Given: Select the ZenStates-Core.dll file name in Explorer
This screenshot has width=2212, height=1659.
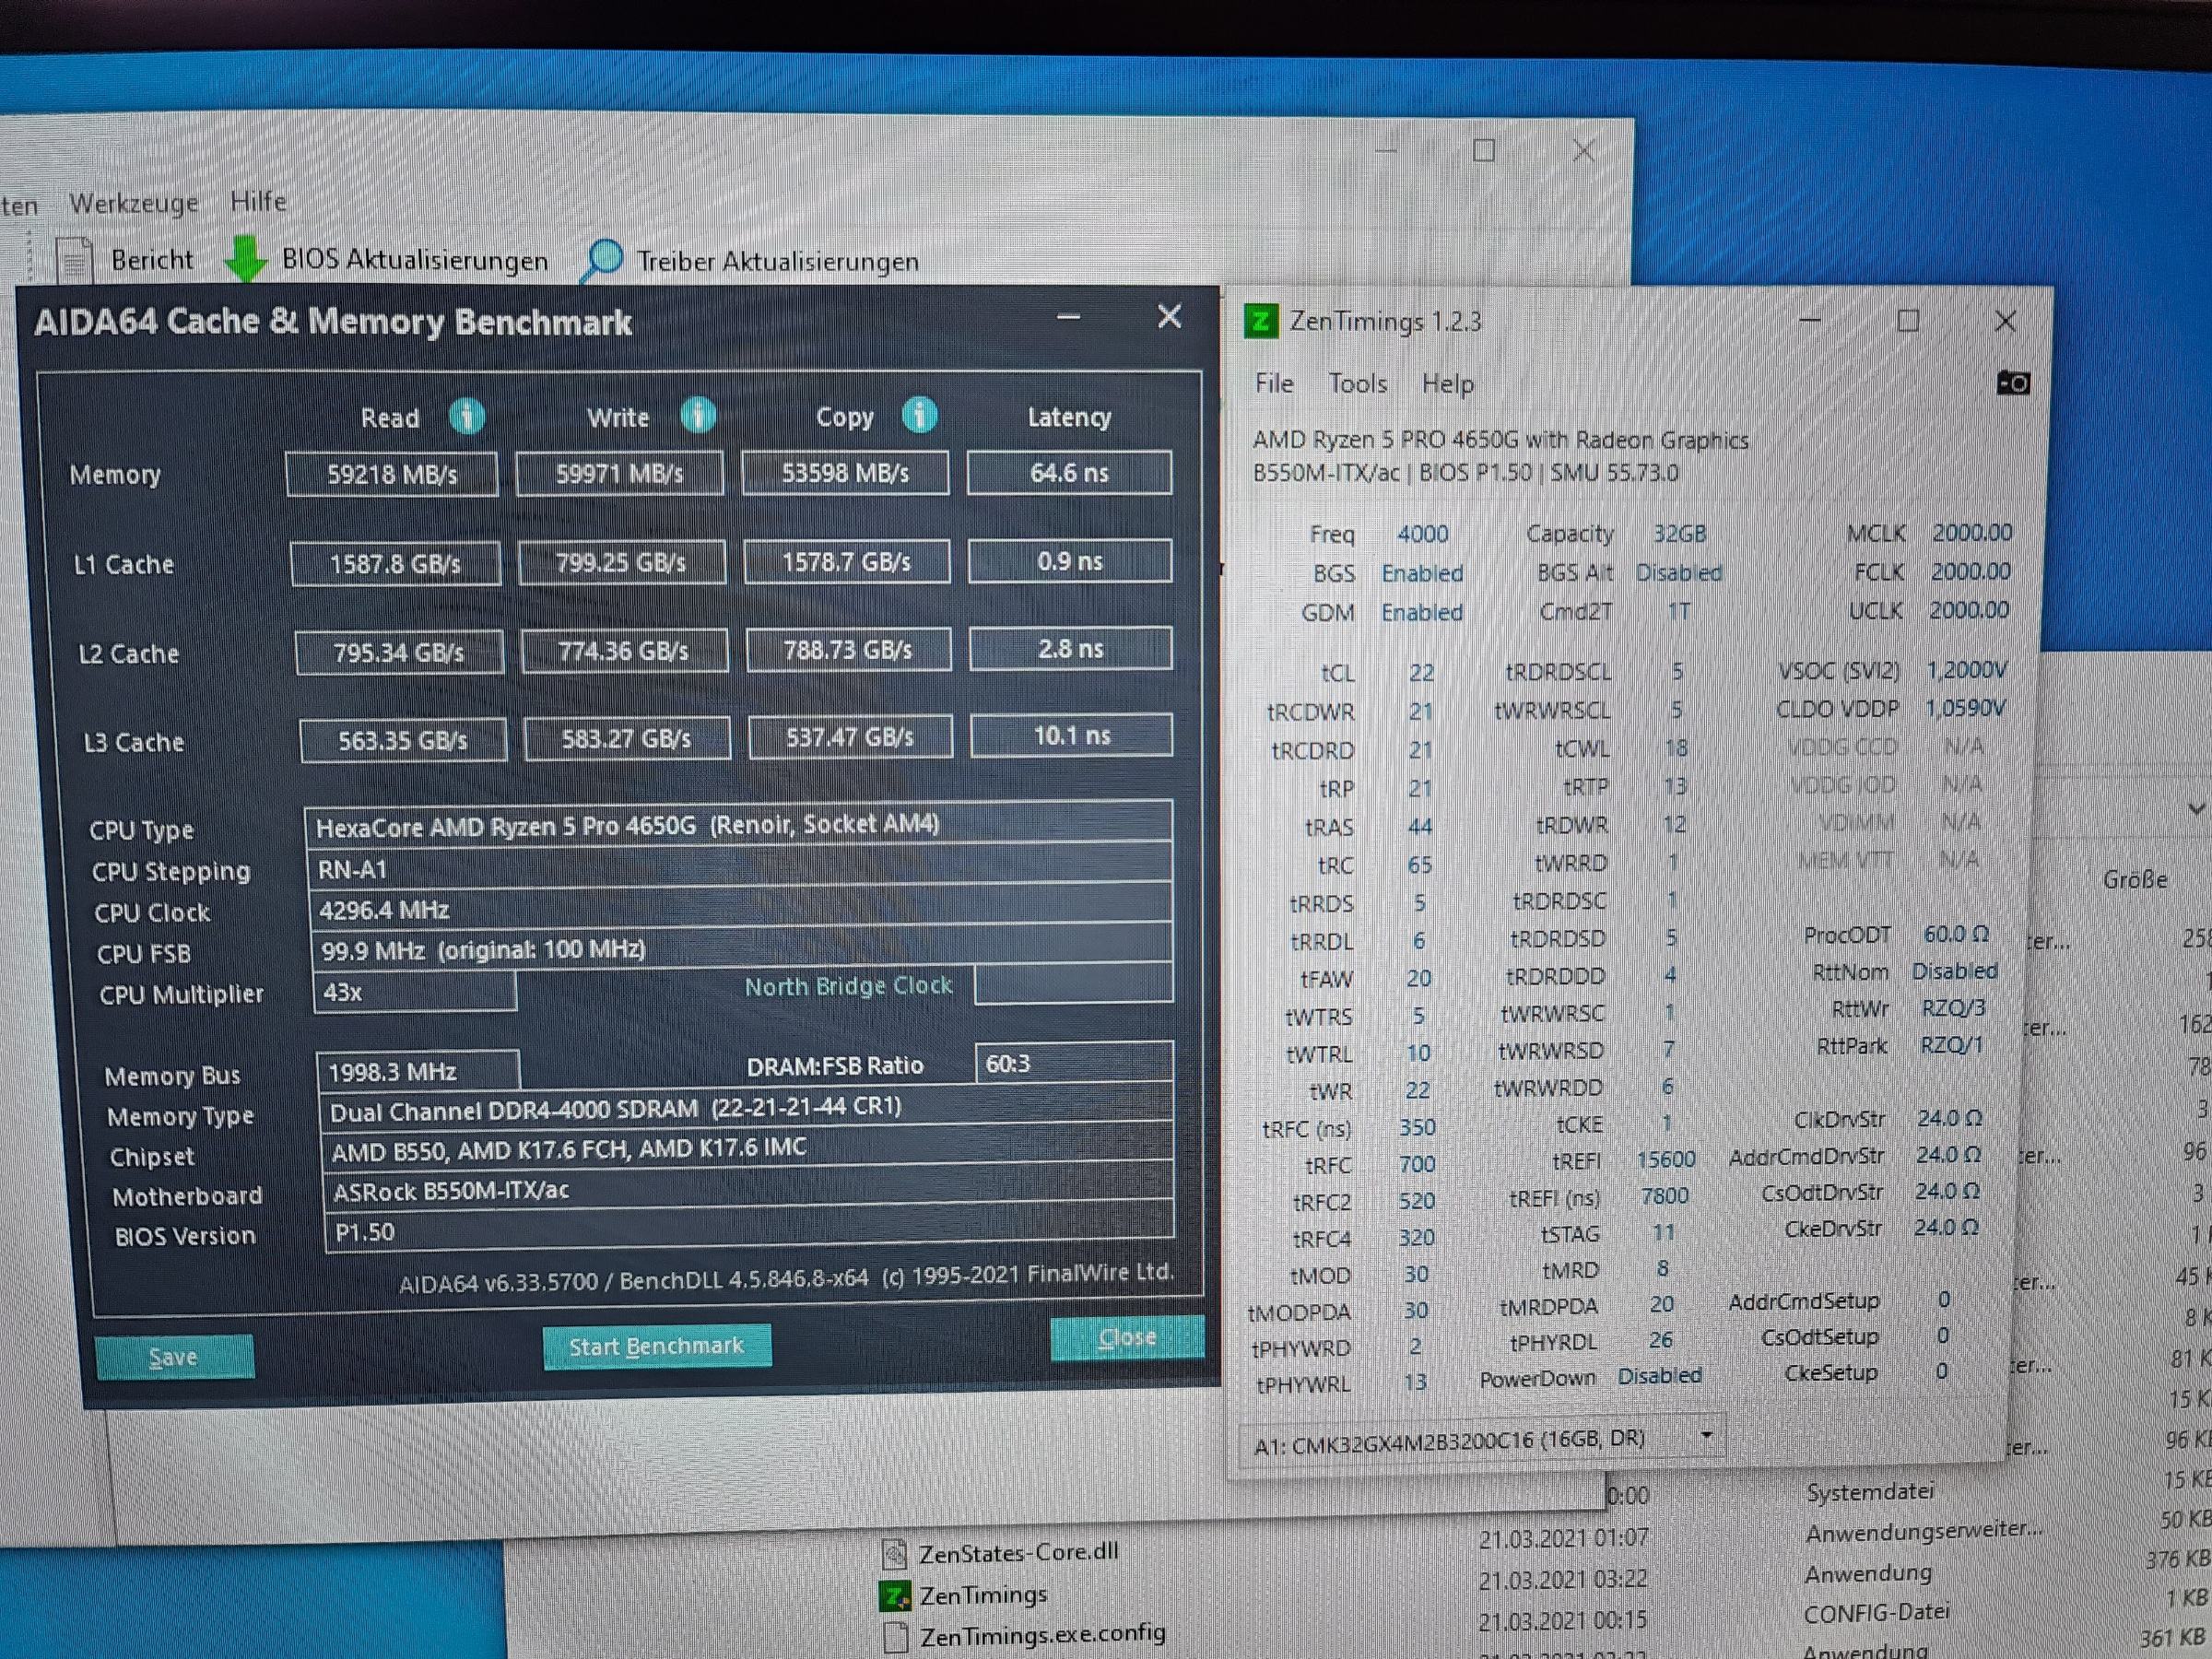Looking at the screenshot, I should [1018, 1552].
